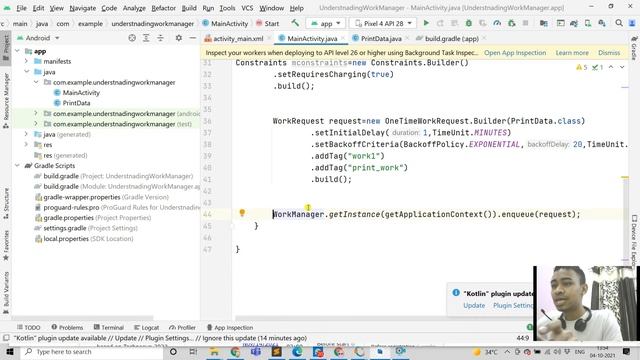The height and width of the screenshot is (360, 640).
Task: Open the Profiler tool window
Action: [x=182, y=327]
